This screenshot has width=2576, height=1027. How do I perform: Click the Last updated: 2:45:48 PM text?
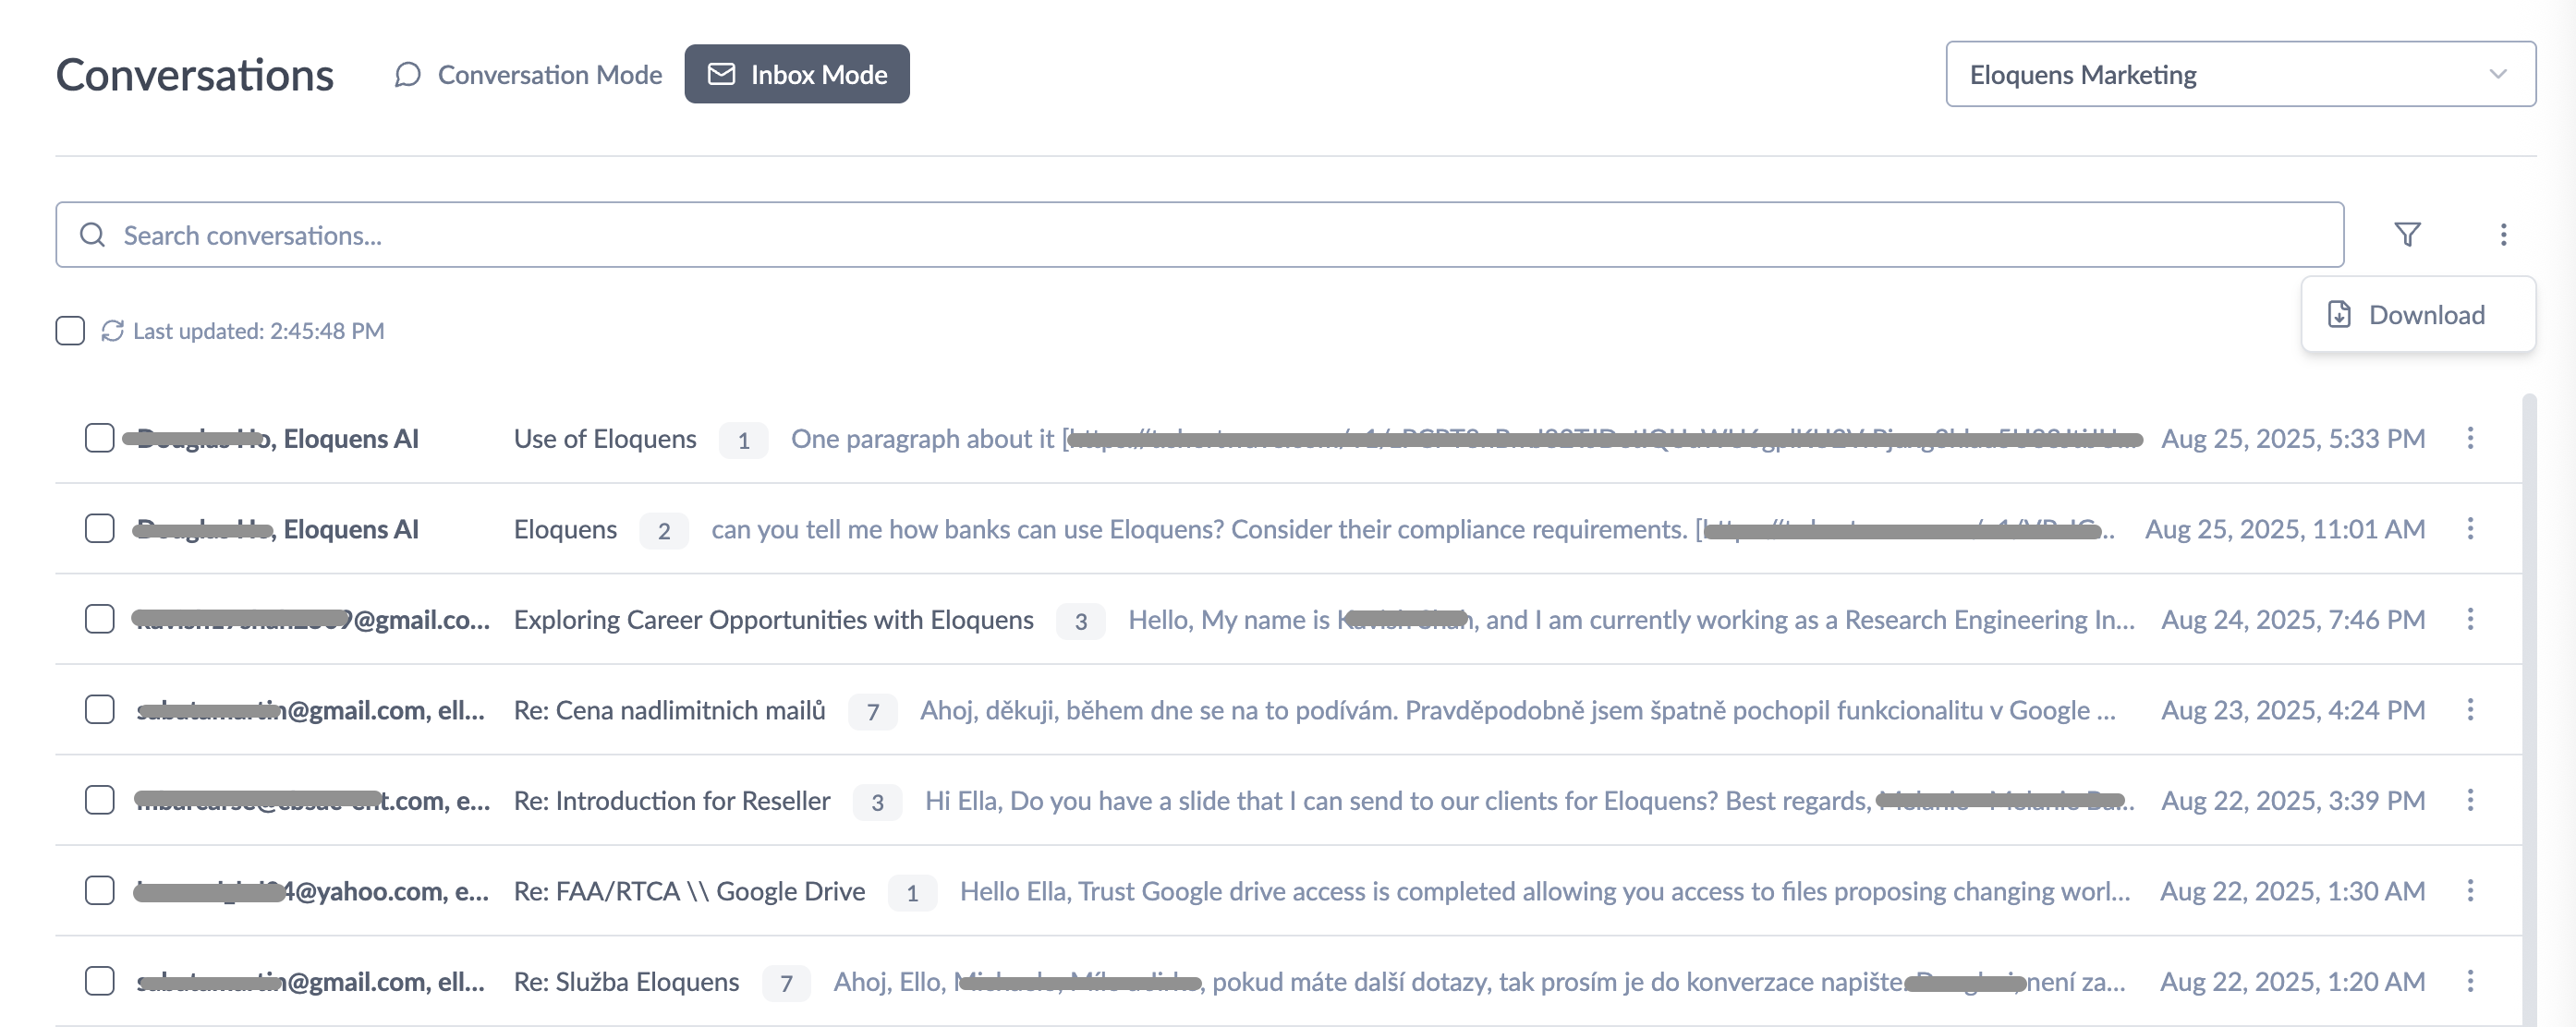point(259,331)
